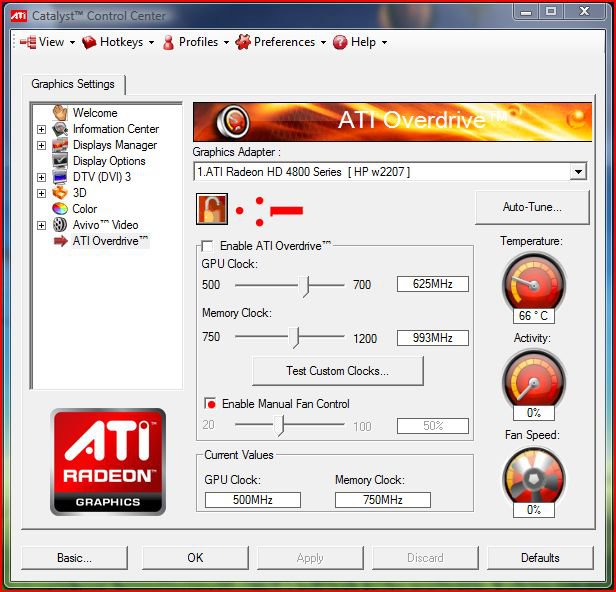Open the Preferences dropdown arrow

[x=323, y=42]
